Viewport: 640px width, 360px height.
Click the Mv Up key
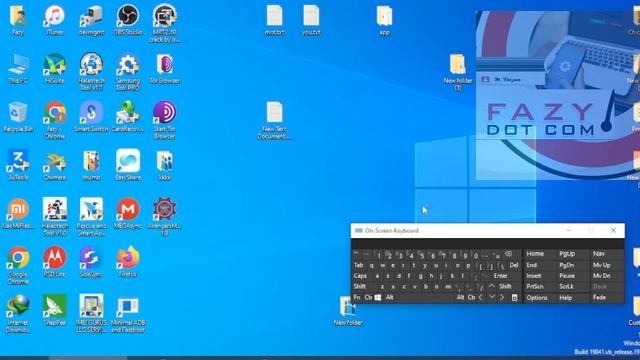click(602, 265)
